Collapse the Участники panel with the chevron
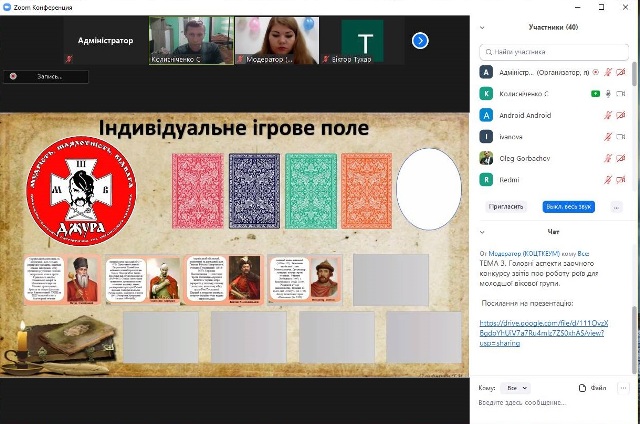 [482, 28]
